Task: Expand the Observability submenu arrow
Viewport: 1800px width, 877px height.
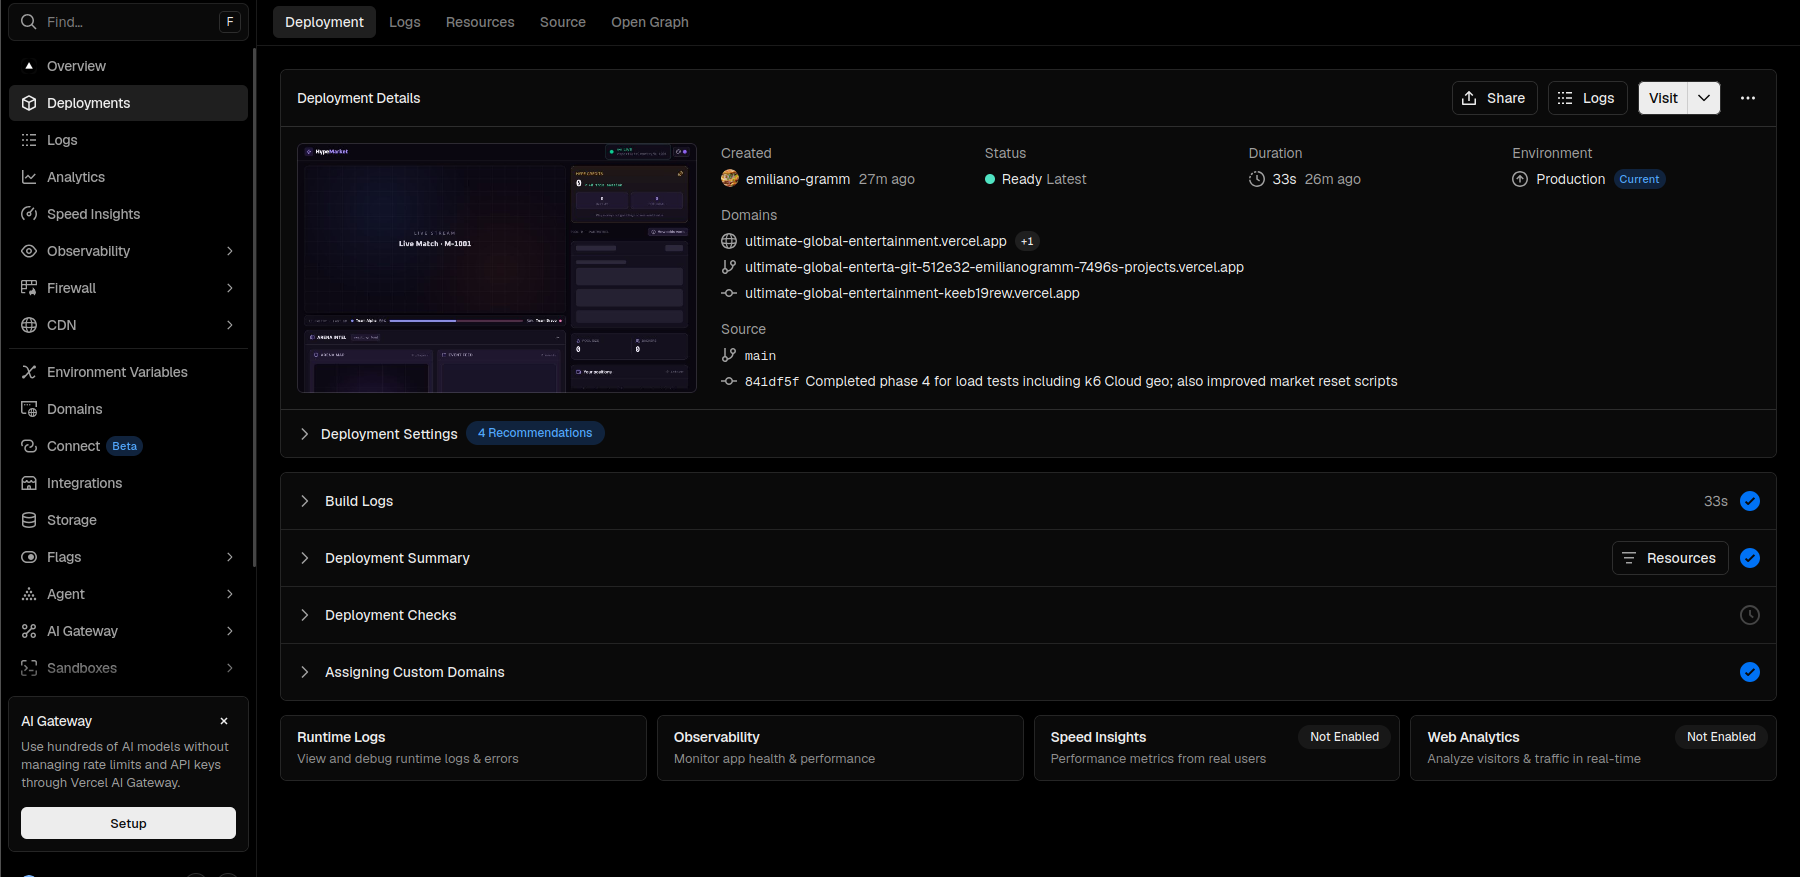Action: [230, 251]
